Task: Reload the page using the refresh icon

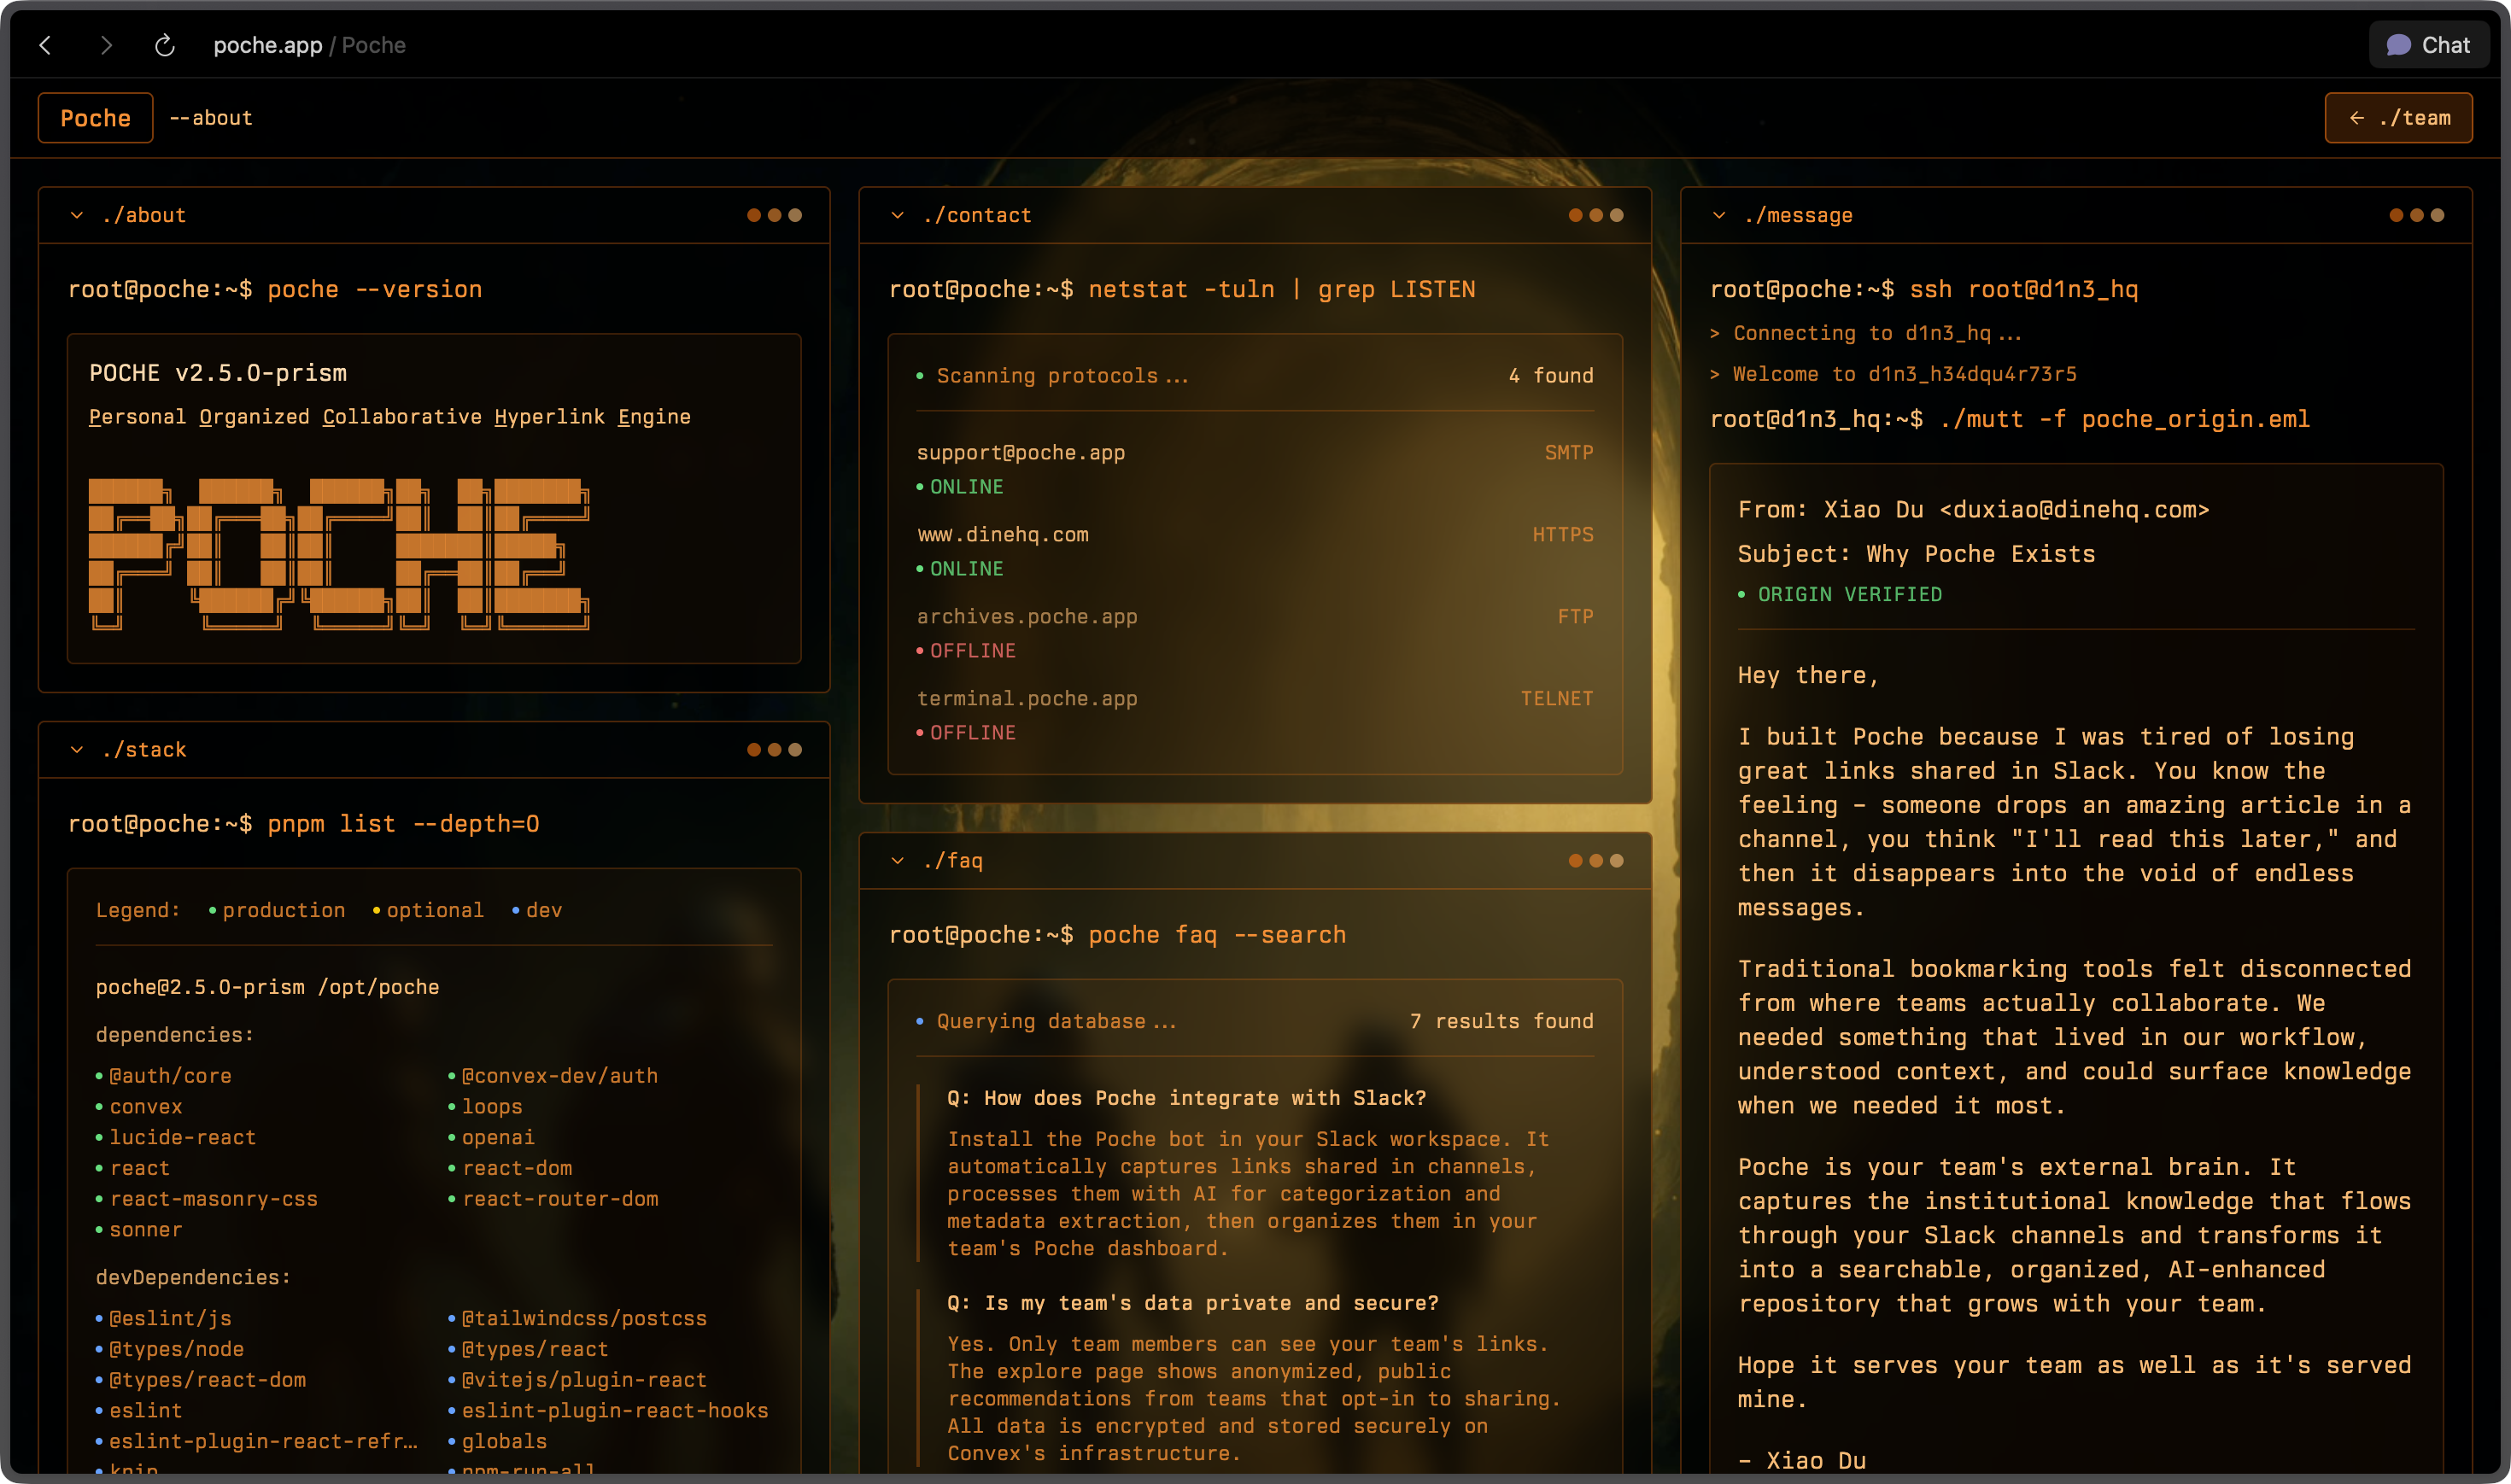Action: coord(165,45)
